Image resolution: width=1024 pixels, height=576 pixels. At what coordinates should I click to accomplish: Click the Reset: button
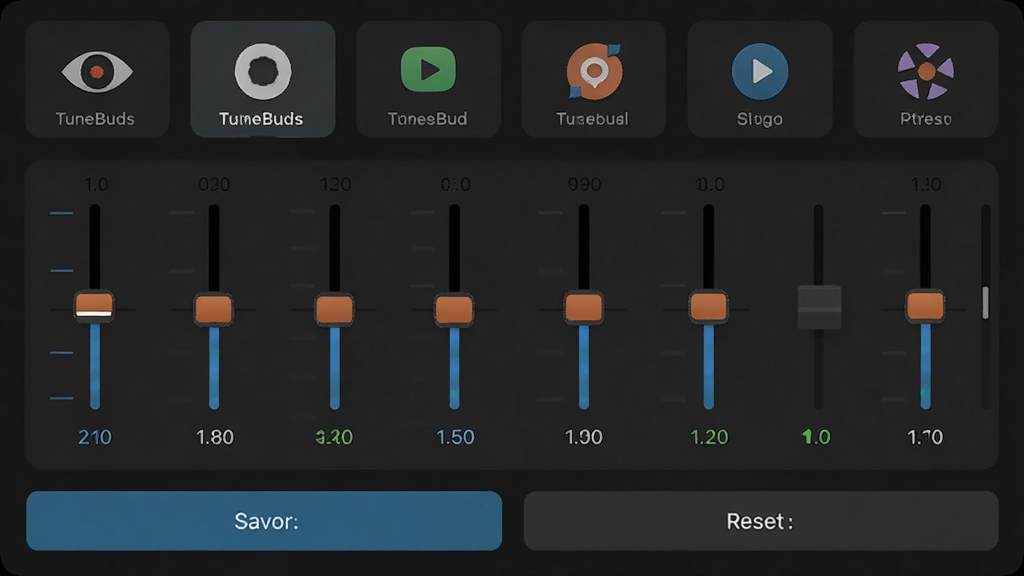(761, 520)
